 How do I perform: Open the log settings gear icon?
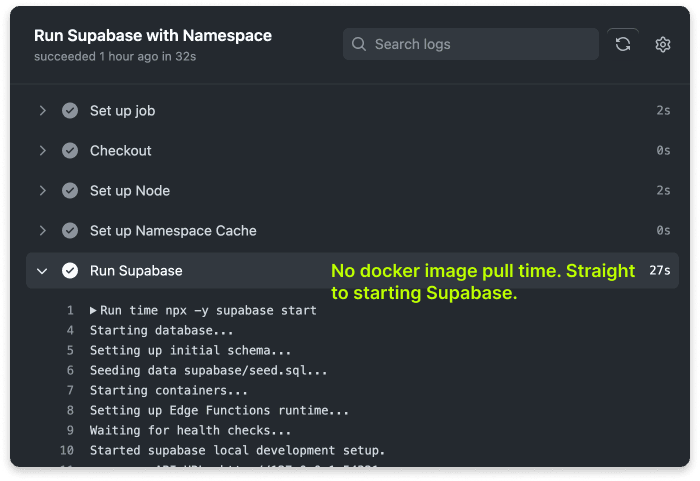tap(662, 44)
